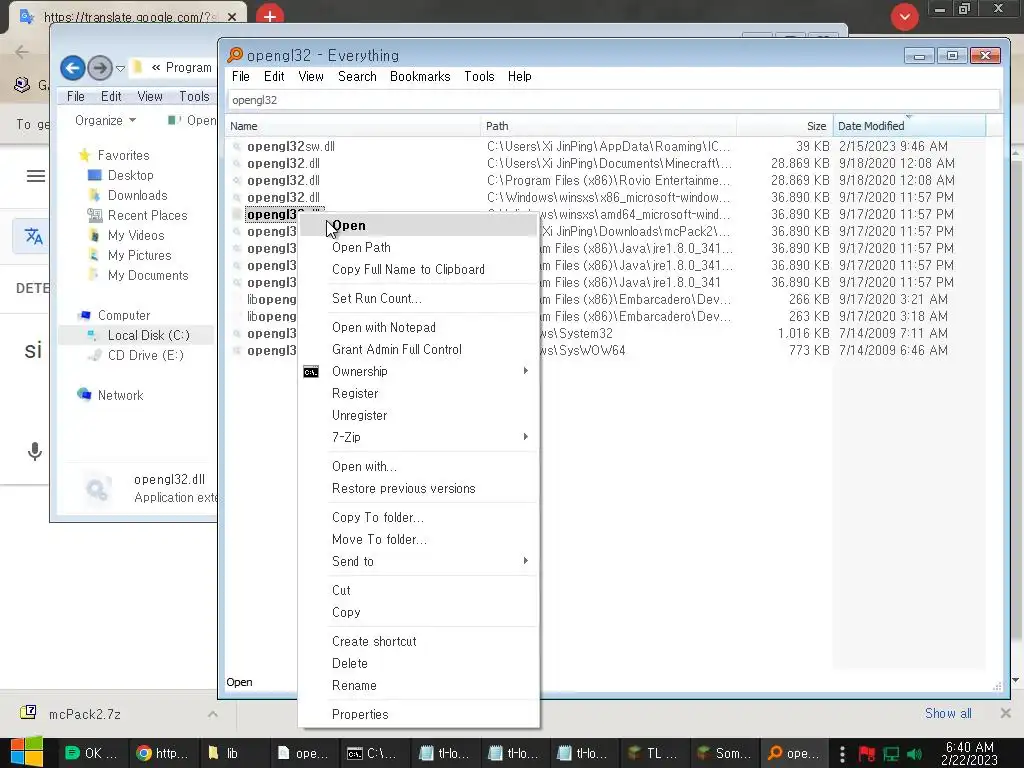Image resolution: width=1024 pixels, height=768 pixels.
Task: Select Network in the navigation pane
Action: [x=120, y=395]
